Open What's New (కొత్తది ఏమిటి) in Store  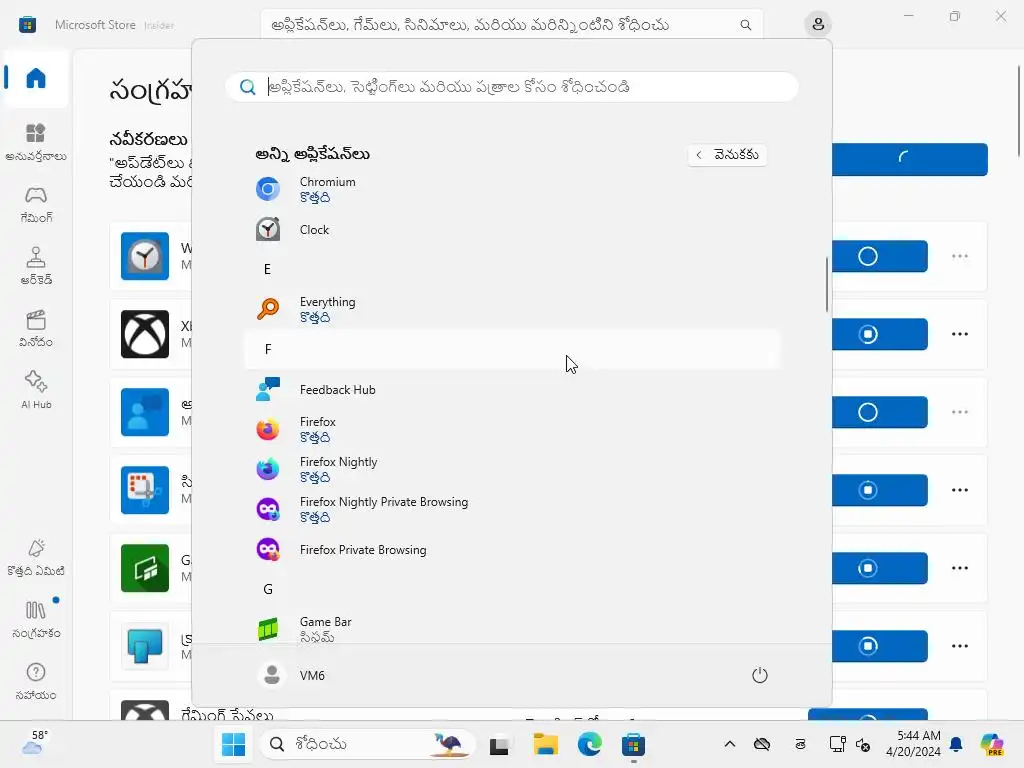click(x=36, y=558)
